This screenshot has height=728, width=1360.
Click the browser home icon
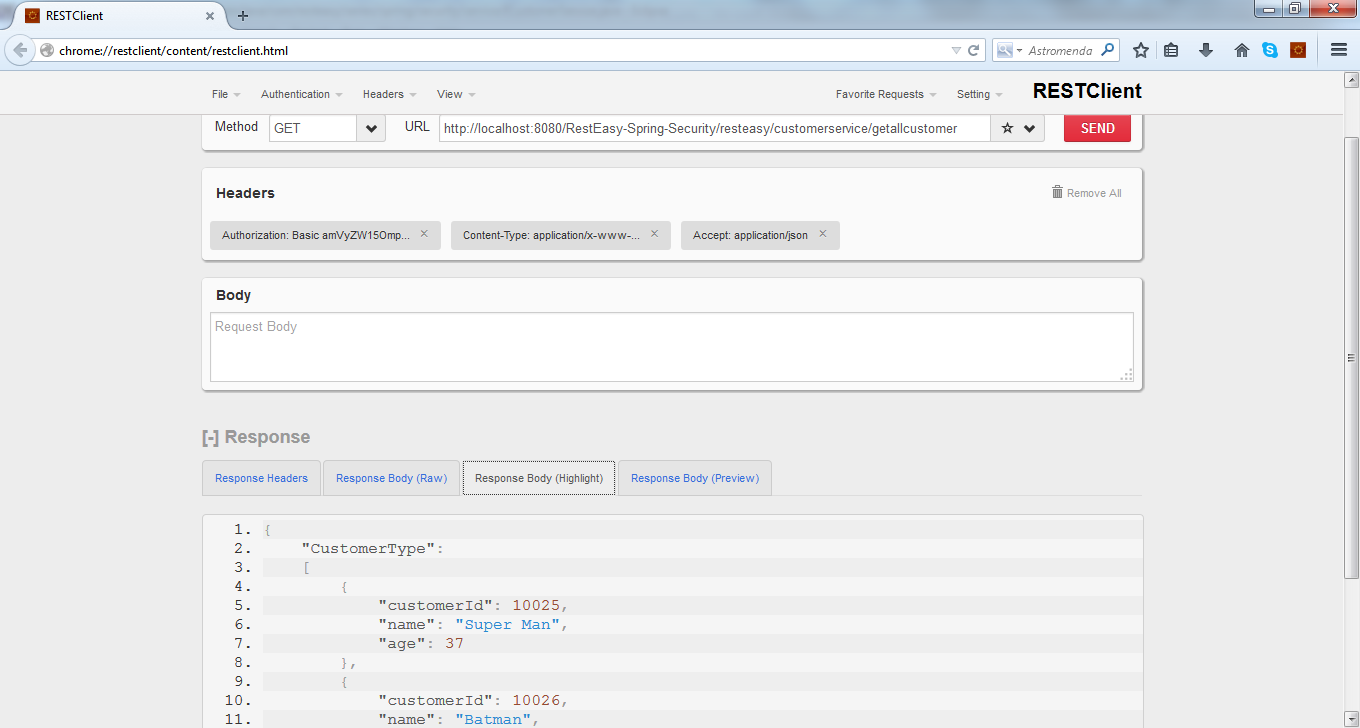(x=1241, y=49)
